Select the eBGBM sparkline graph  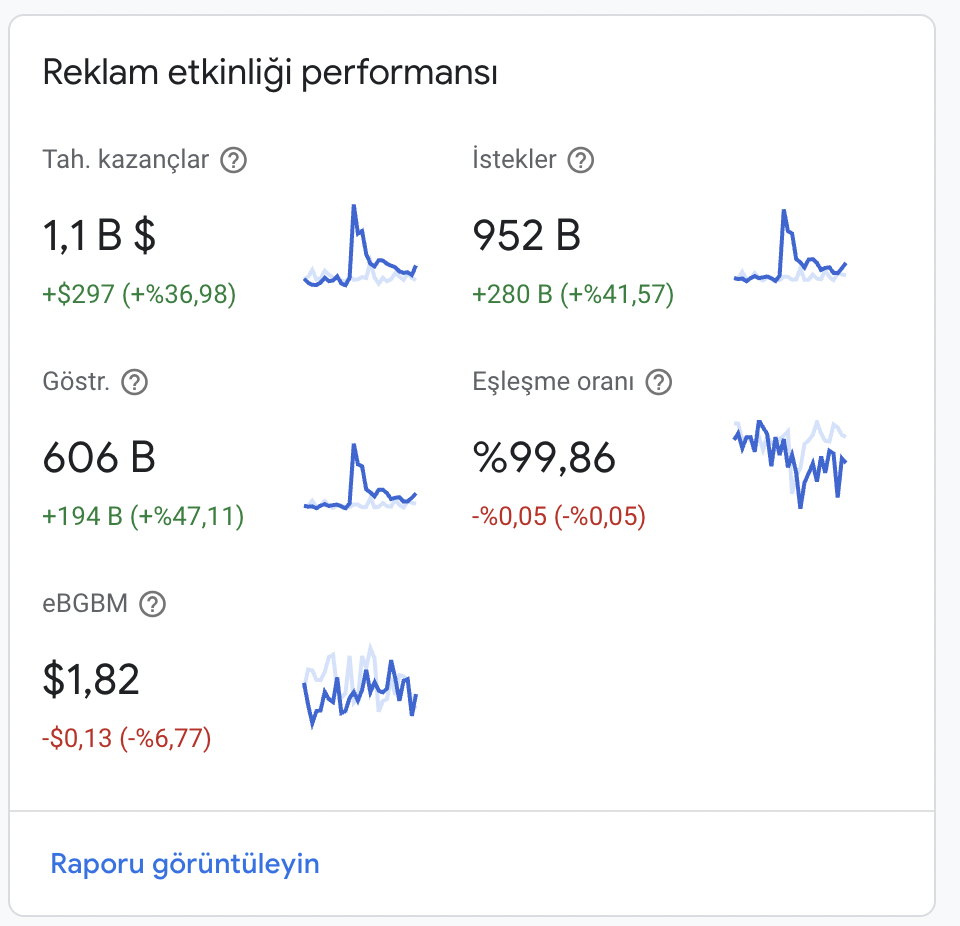click(361, 685)
